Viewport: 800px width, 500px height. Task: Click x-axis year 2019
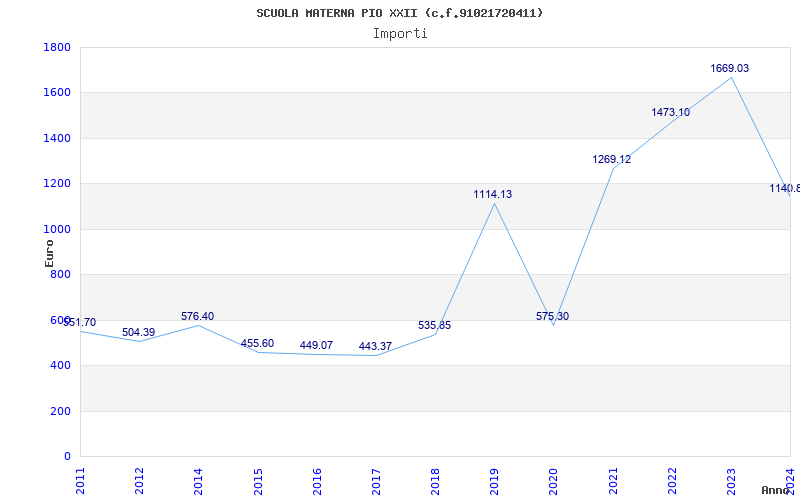coord(495,481)
